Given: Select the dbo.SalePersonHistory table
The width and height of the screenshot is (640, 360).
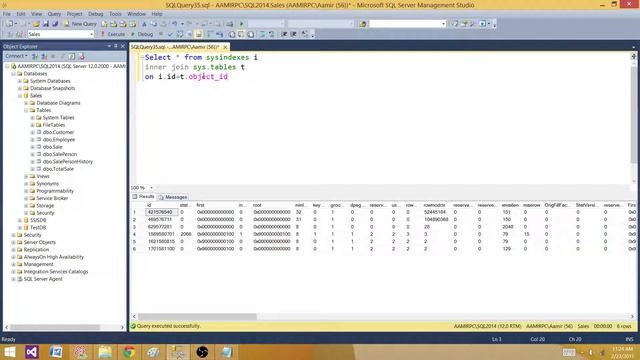Looking at the screenshot, I should 68,162.
